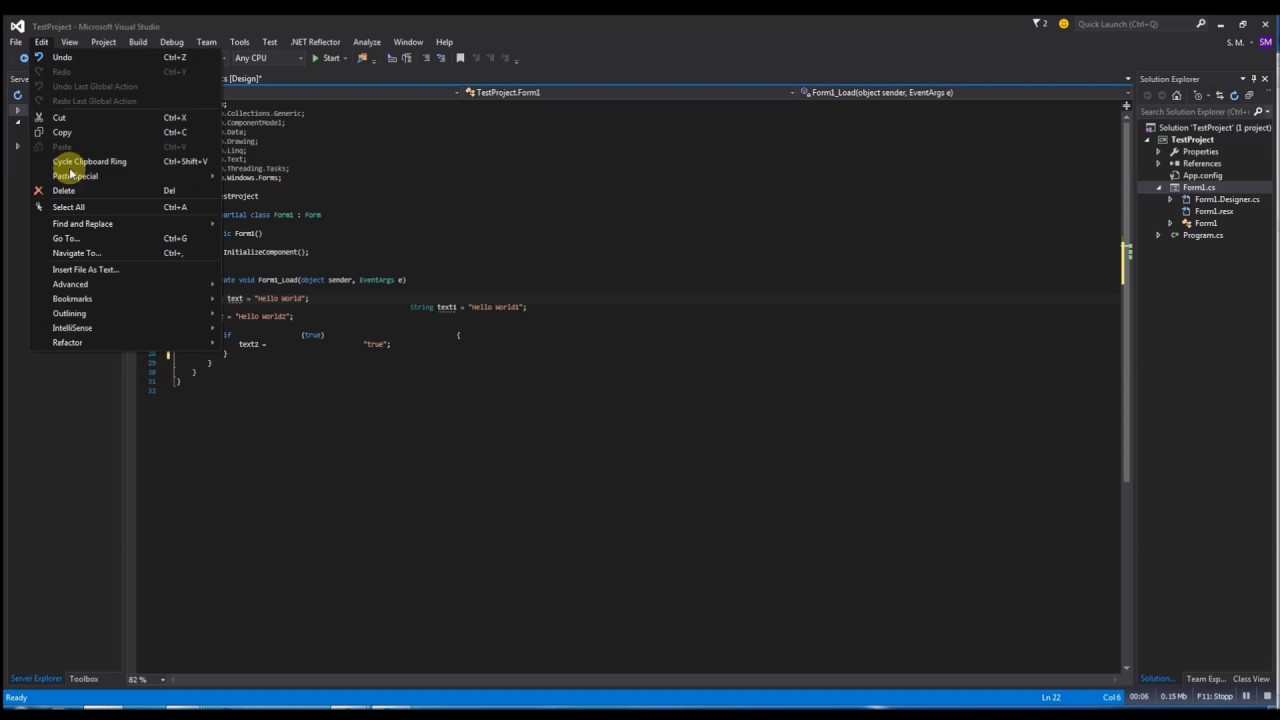Viewport: 1280px width, 720px height.
Task: Choose Insert File As Text...
Action: click(x=125, y=269)
